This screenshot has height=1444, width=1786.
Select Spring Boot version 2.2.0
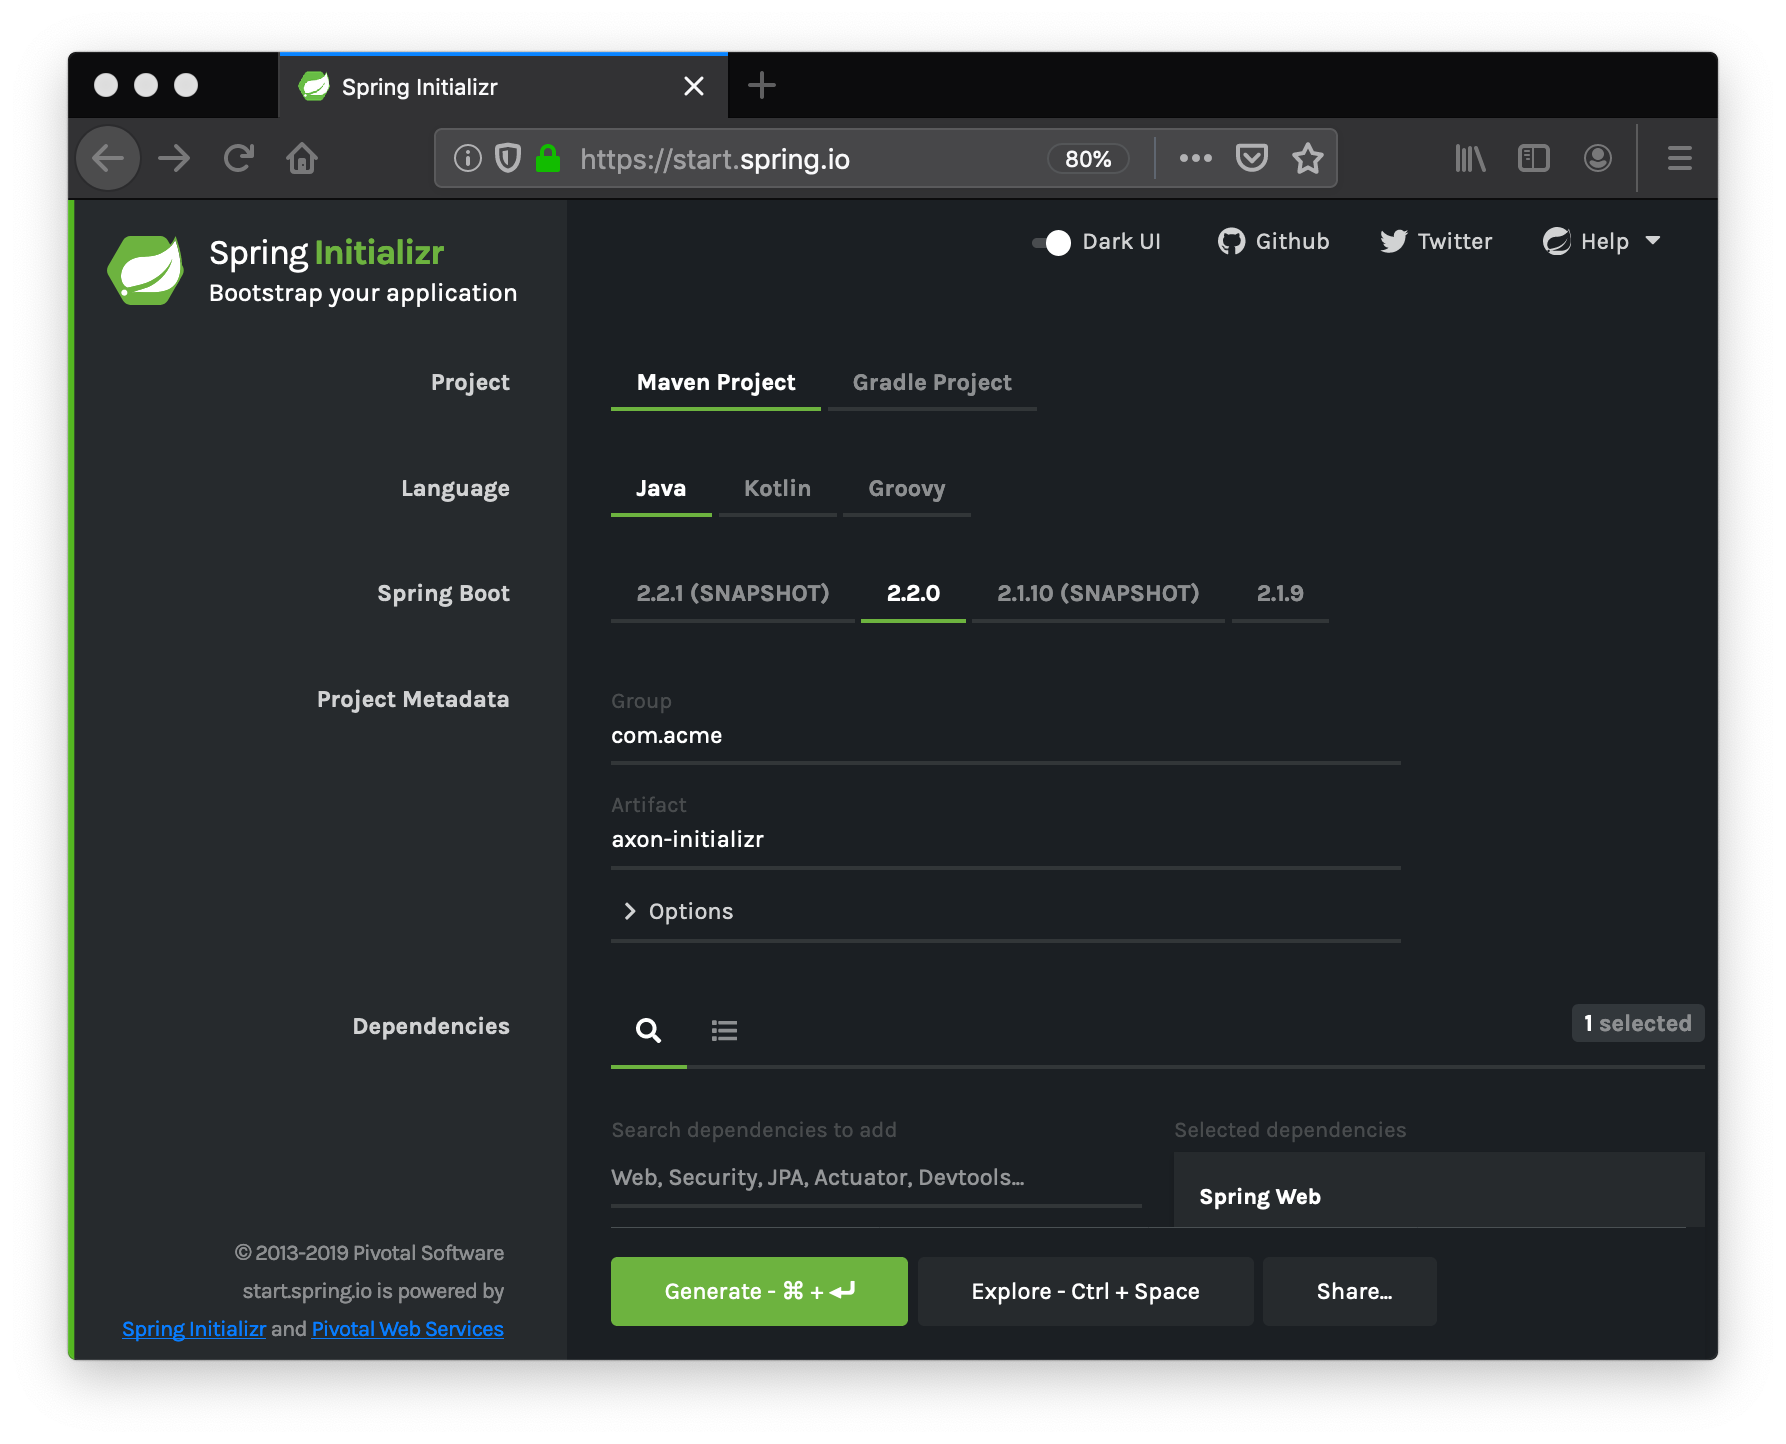click(x=913, y=594)
